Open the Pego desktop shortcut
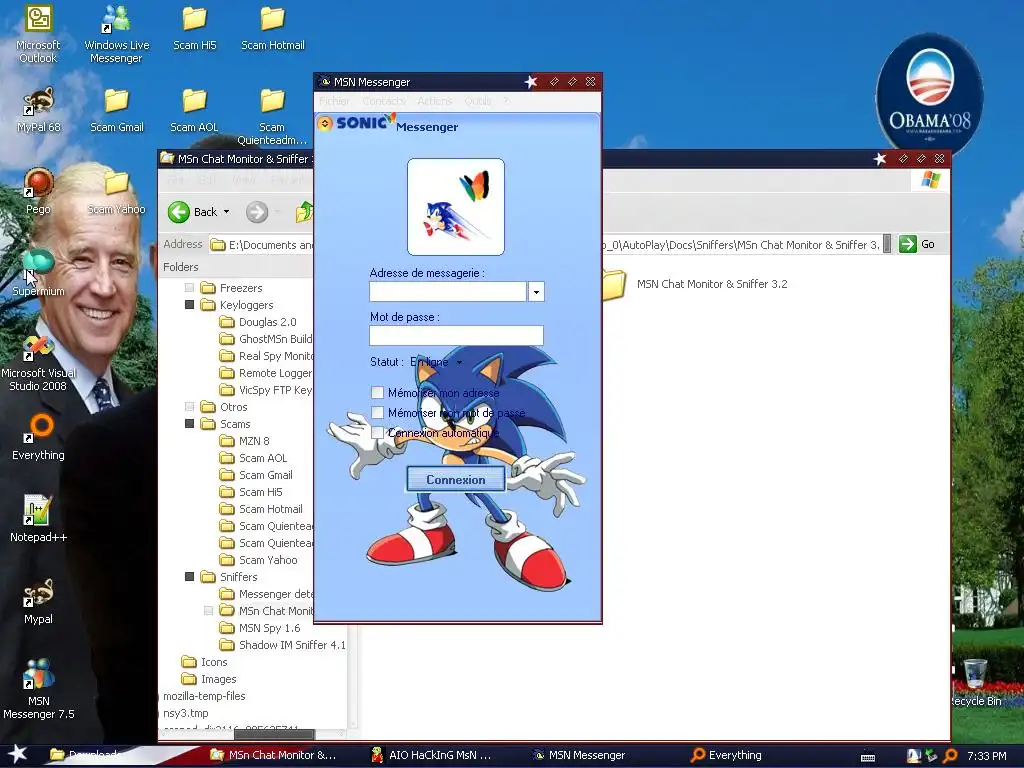 [x=39, y=191]
